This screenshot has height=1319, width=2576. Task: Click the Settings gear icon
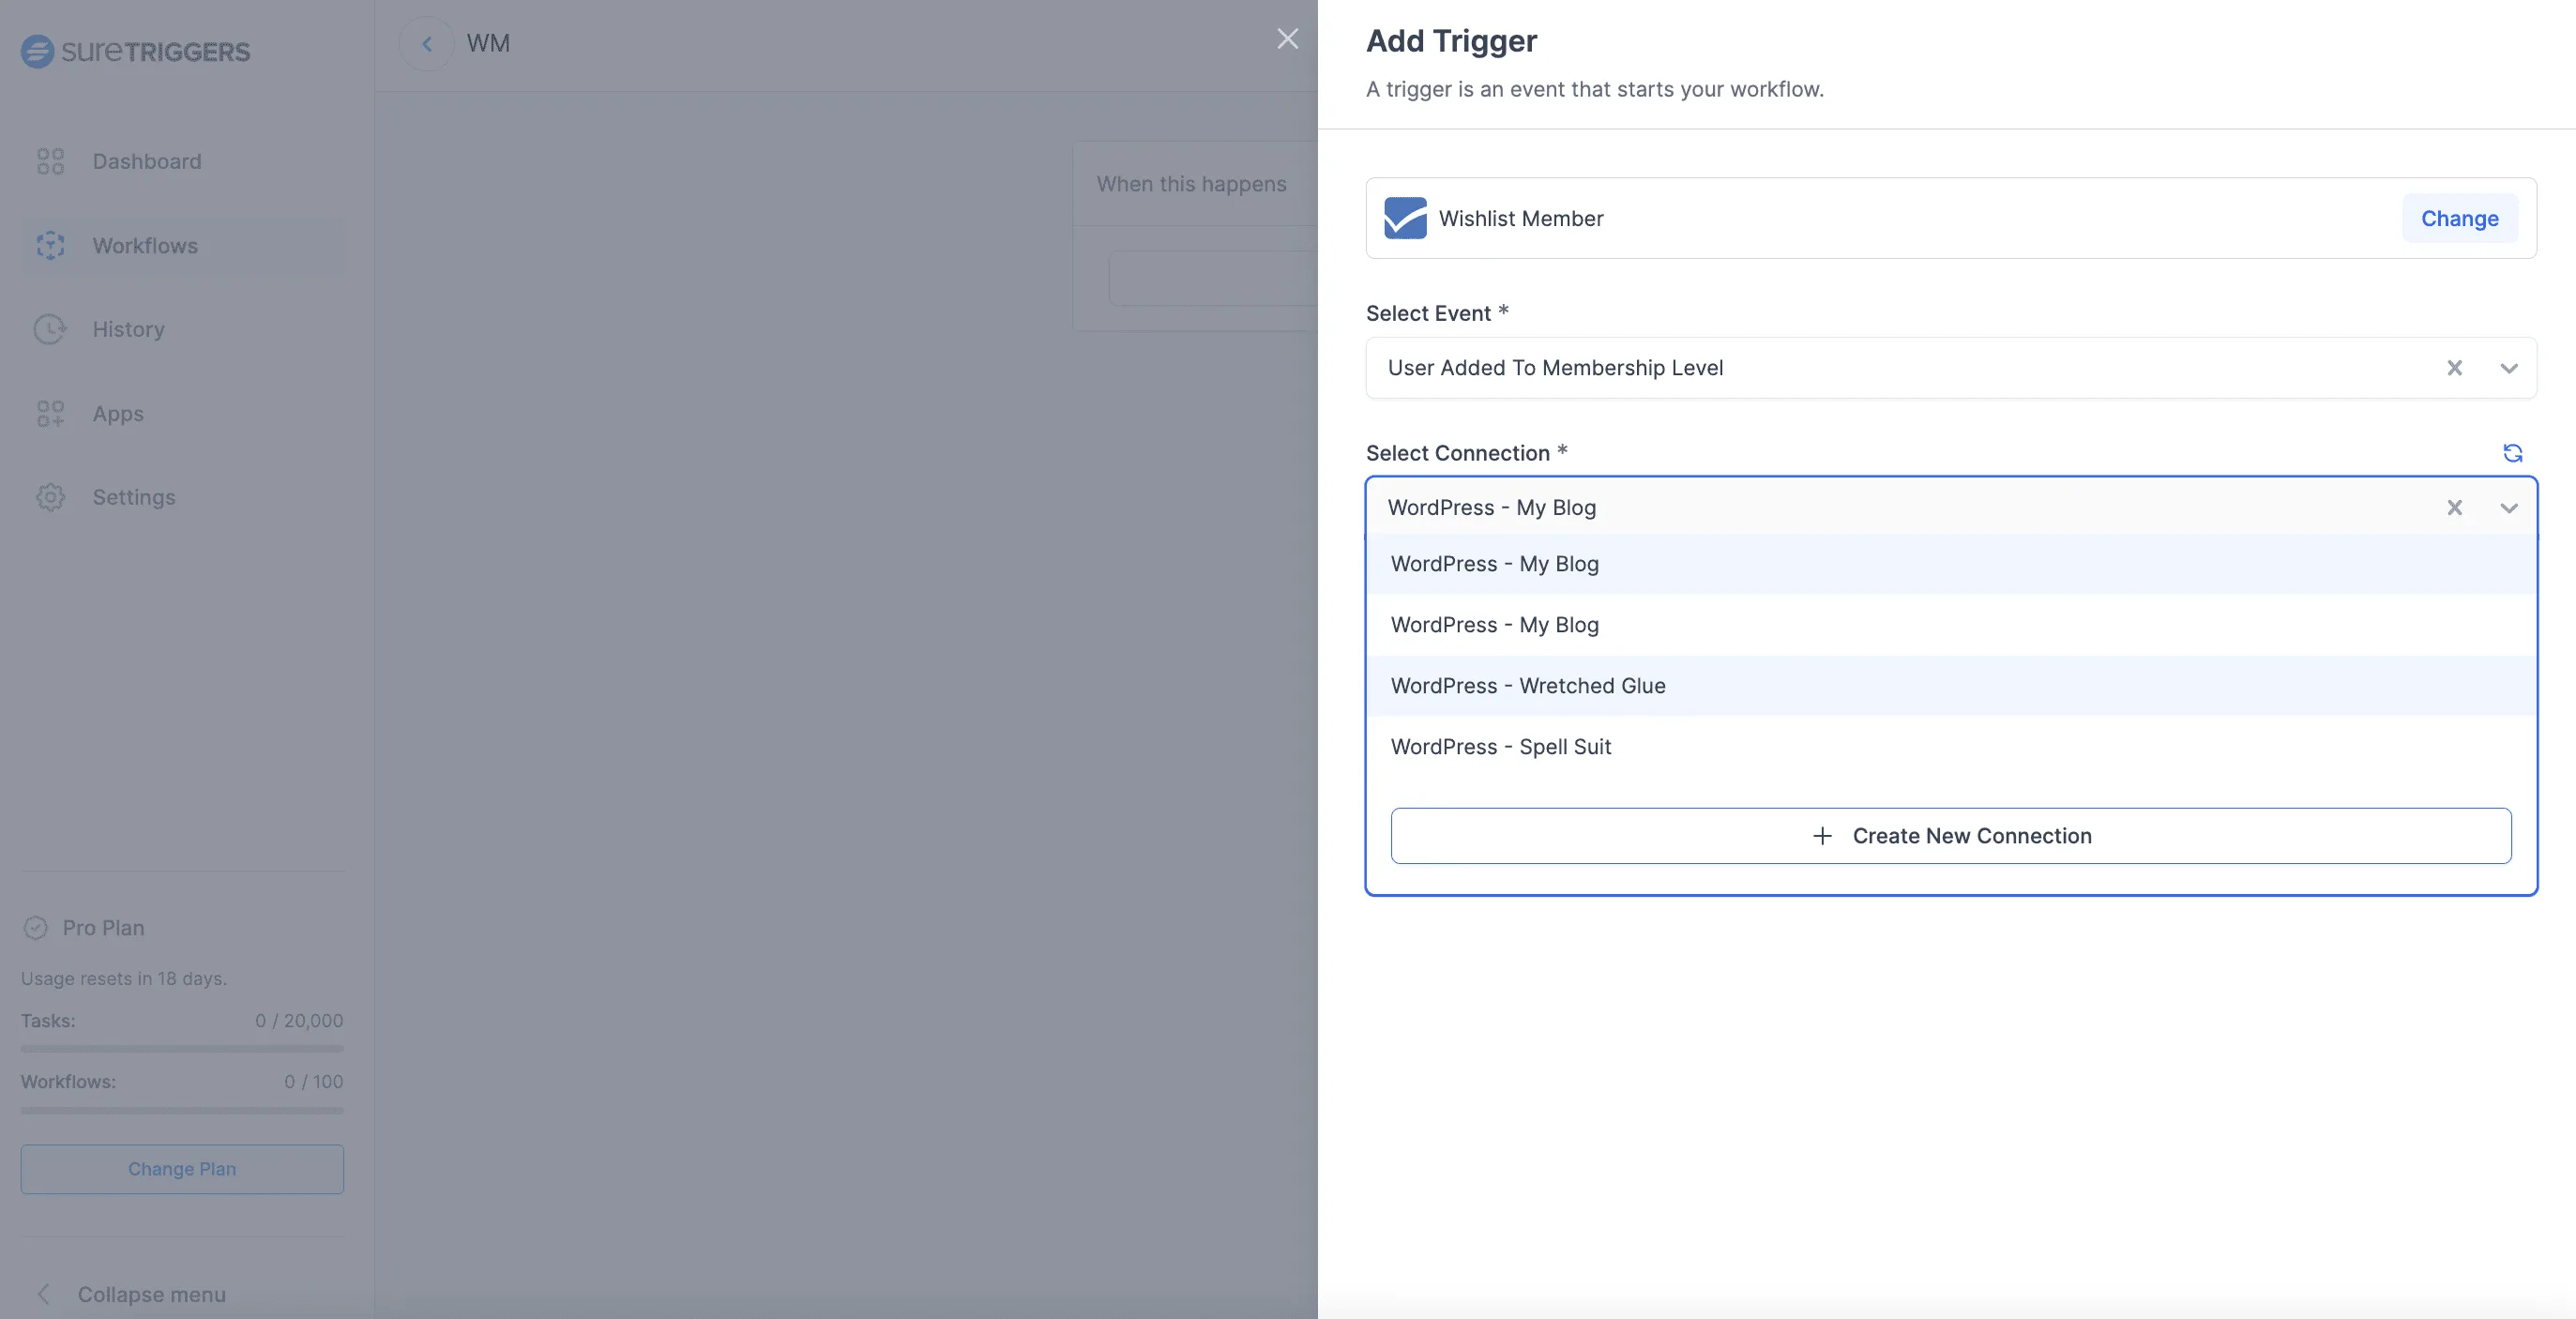(x=50, y=497)
